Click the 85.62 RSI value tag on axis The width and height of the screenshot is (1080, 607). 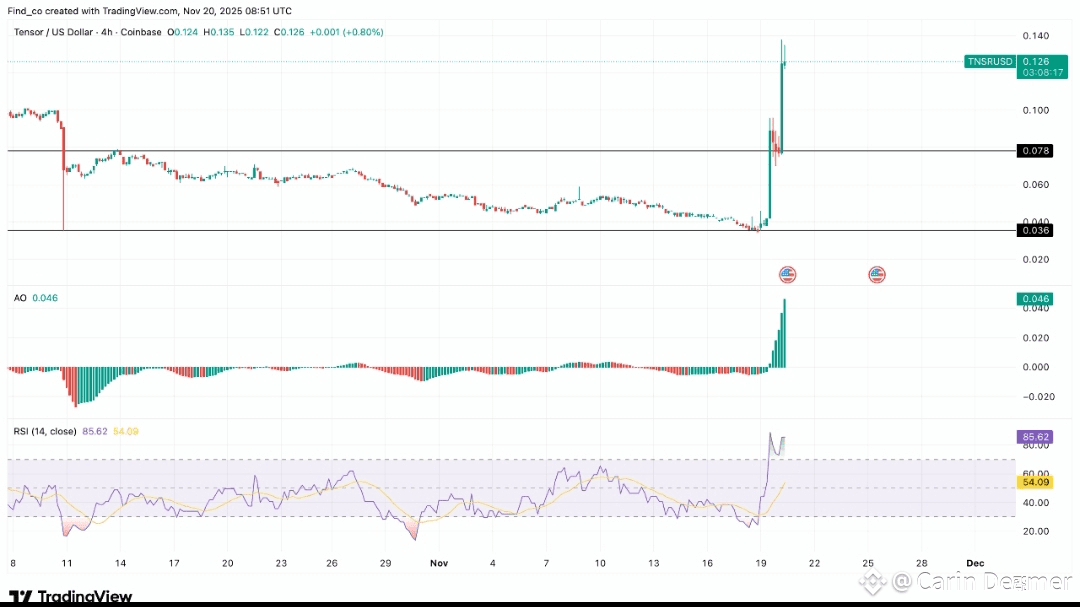[1035, 437]
